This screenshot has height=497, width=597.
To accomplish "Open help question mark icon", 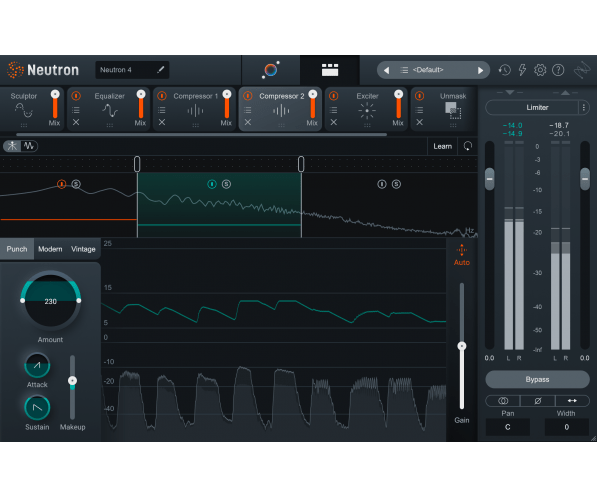I will (x=558, y=70).
